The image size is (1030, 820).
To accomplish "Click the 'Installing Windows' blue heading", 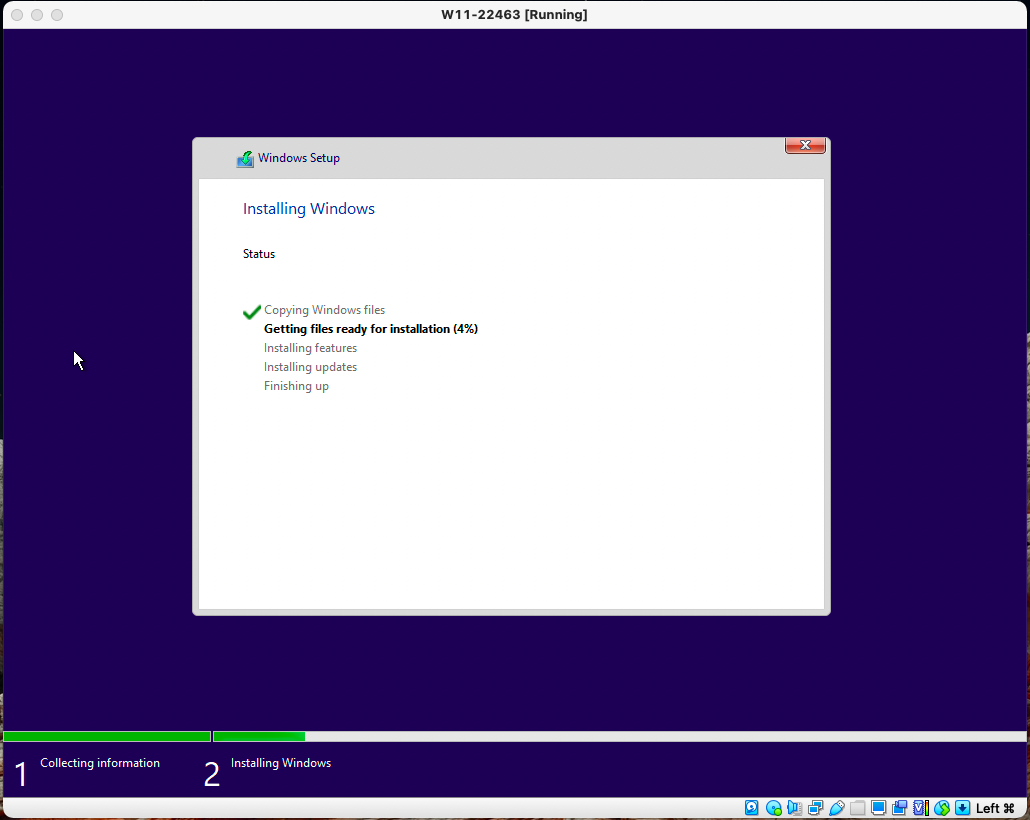I will [x=309, y=209].
